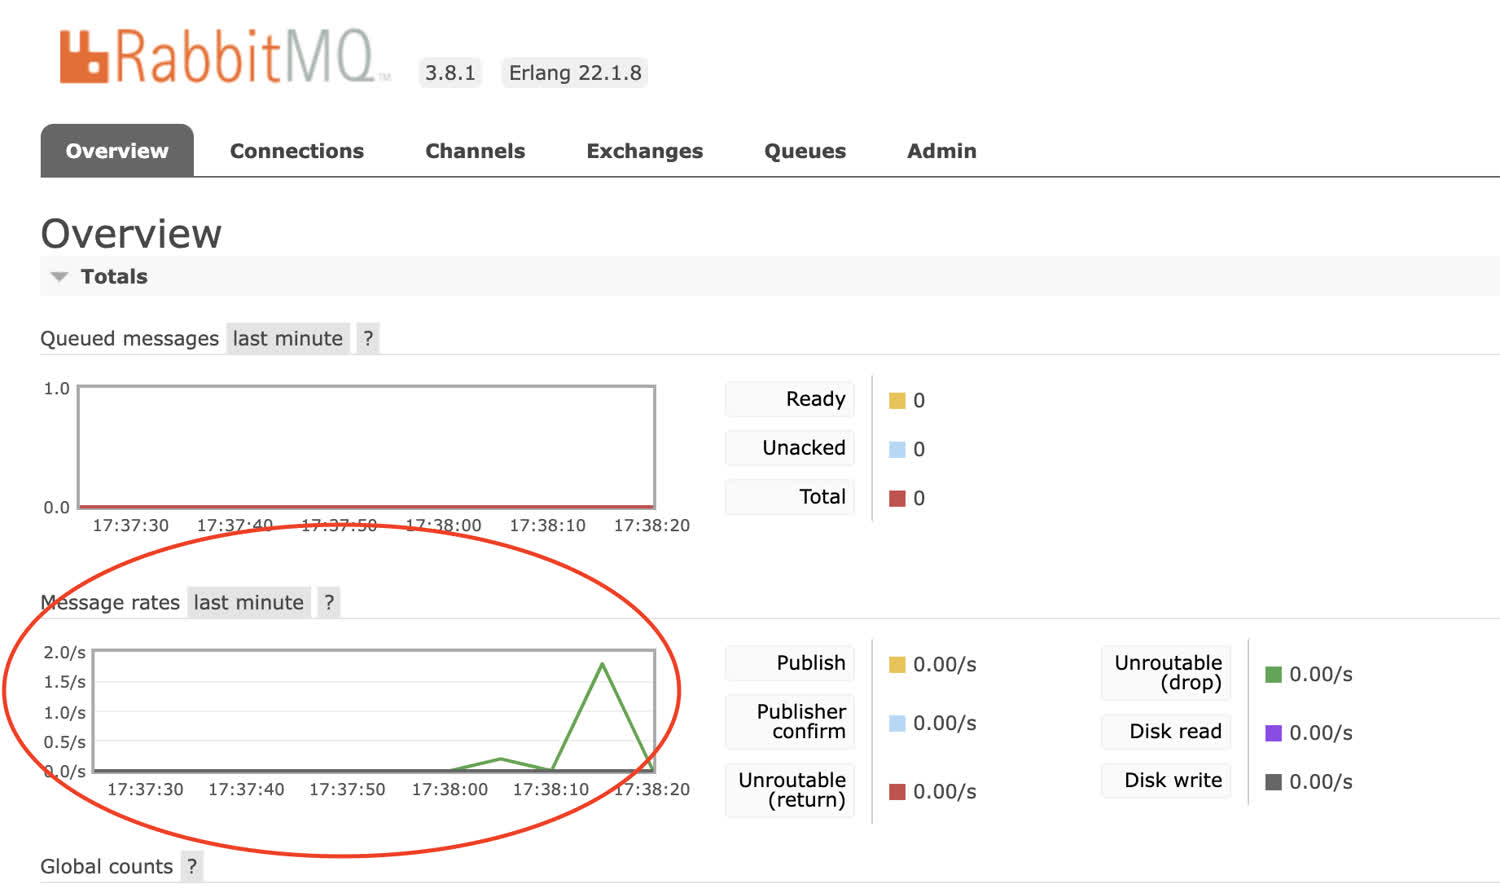Go to the Channels tab
Image resolution: width=1500 pixels, height=893 pixels.
475,151
